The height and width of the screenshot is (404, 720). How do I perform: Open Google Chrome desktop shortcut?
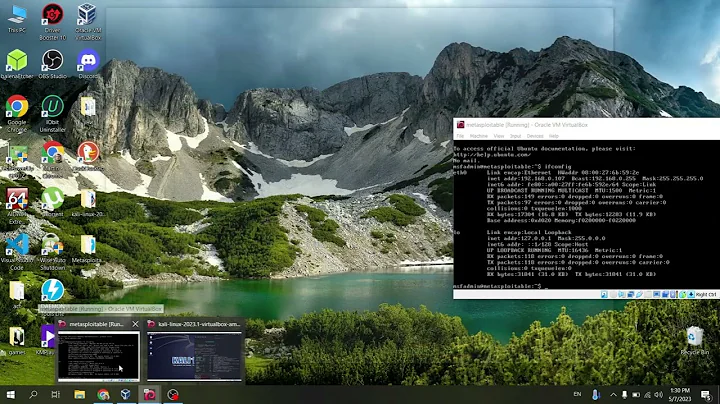(x=17, y=113)
